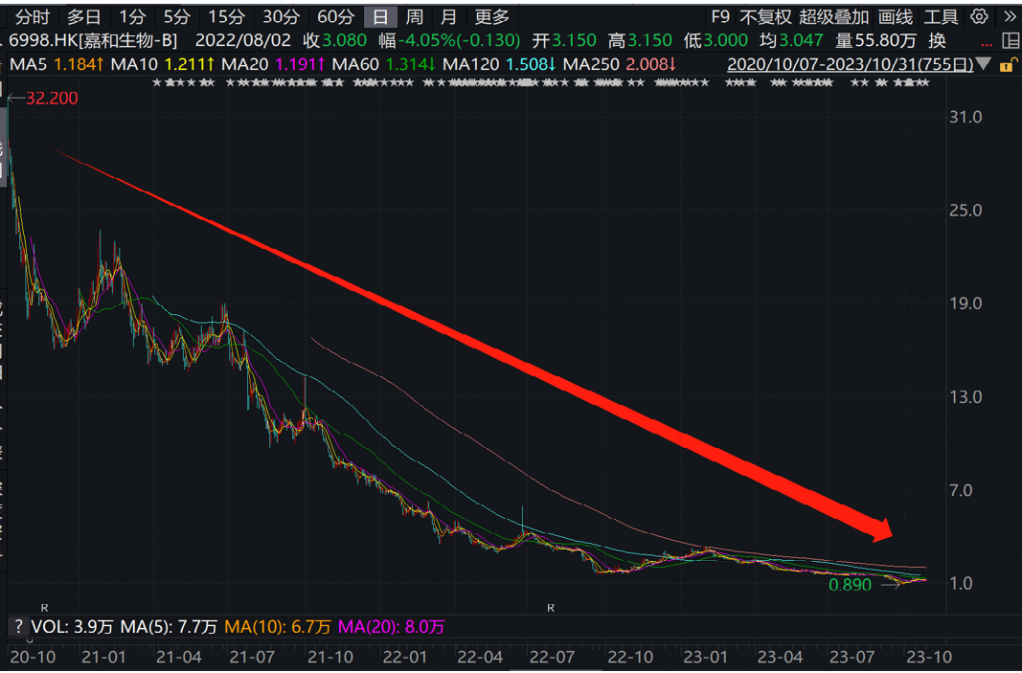The image size is (1022, 673).
Task: Click the 2020/10/07-2023/10/31 date range link
Action: (x=850, y=64)
